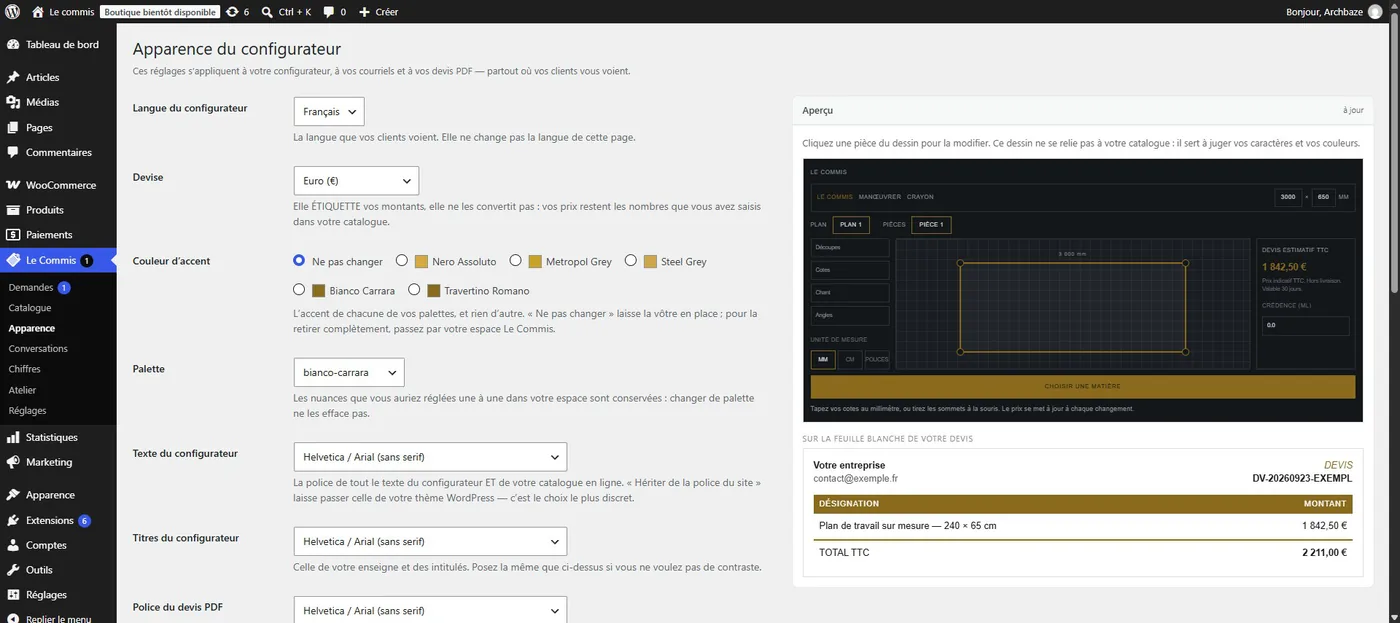Select the Nero Assoluto accent radio
This screenshot has height=623, width=1400.
click(402, 261)
